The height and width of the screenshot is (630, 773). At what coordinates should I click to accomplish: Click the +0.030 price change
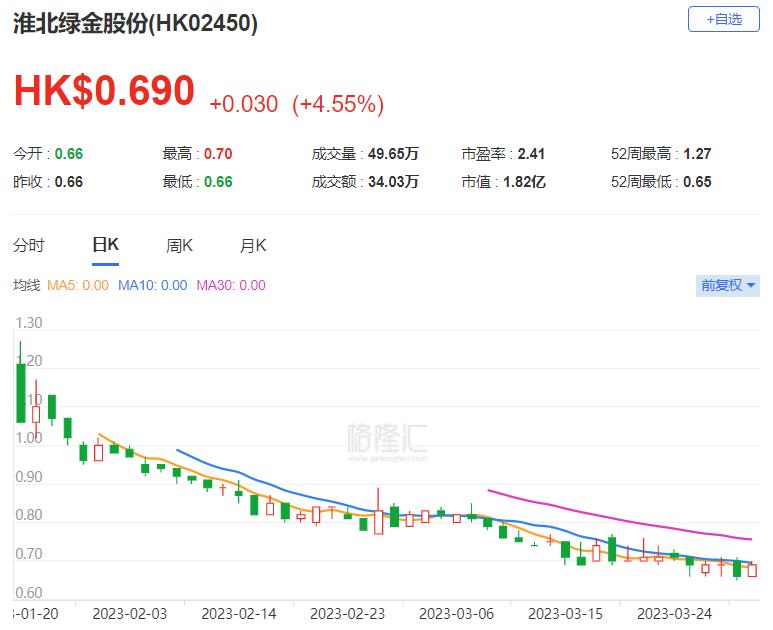(x=244, y=105)
